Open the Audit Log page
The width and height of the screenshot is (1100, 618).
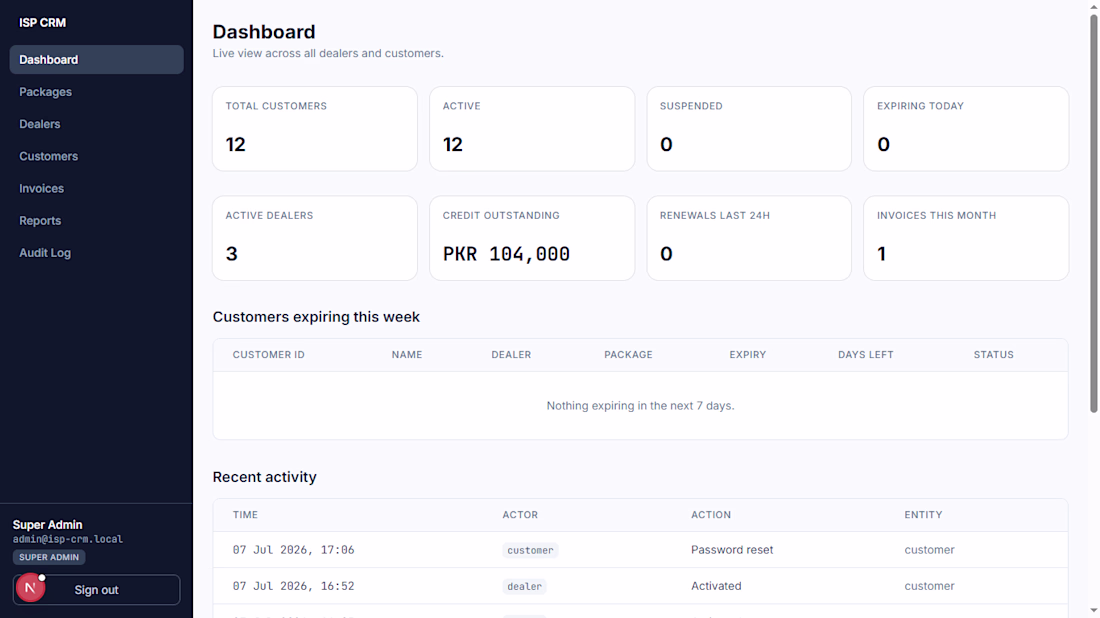[x=97, y=253]
